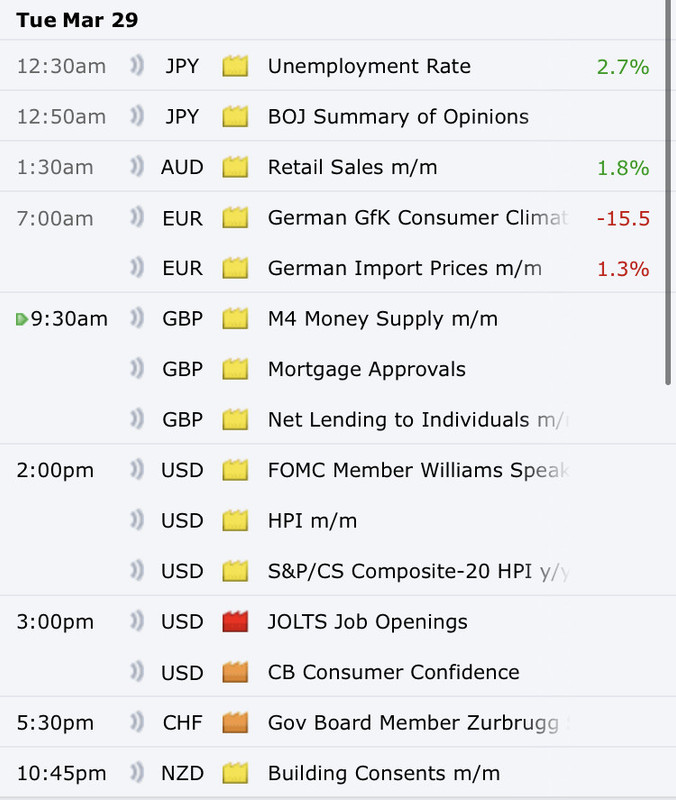Click green arrow marker at 9:30am

coord(21,320)
